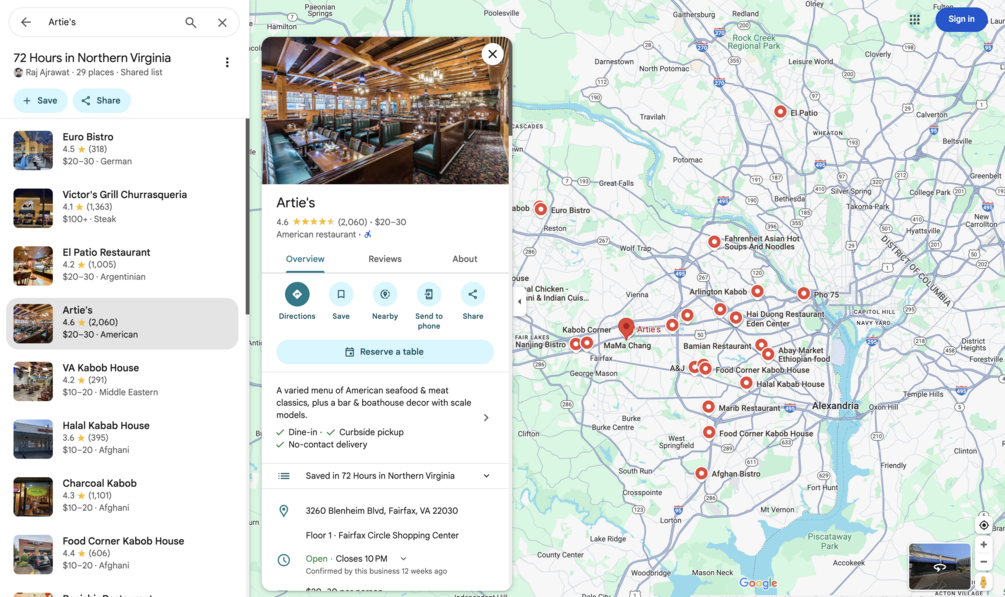The width and height of the screenshot is (1005, 597).
Task: Click the Hai Duong Restaurant map pin
Action: pos(736,317)
